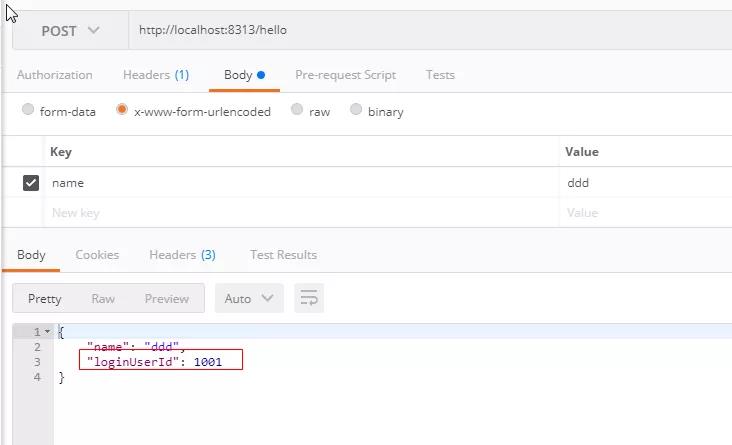Click the Value column header
This screenshot has width=732, height=445.
(582, 152)
